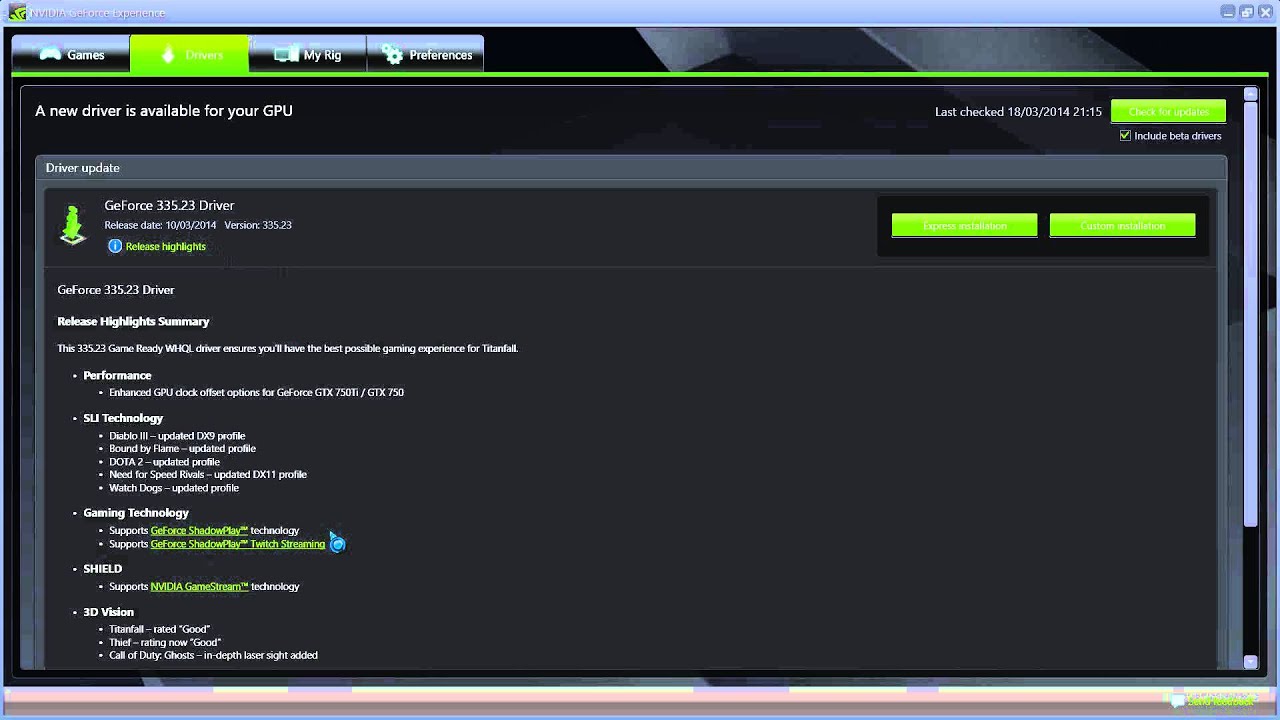Open the NVIDIA GameStream link
The height and width of the screenshot is (720, 1280).
[x=199, y=586]
